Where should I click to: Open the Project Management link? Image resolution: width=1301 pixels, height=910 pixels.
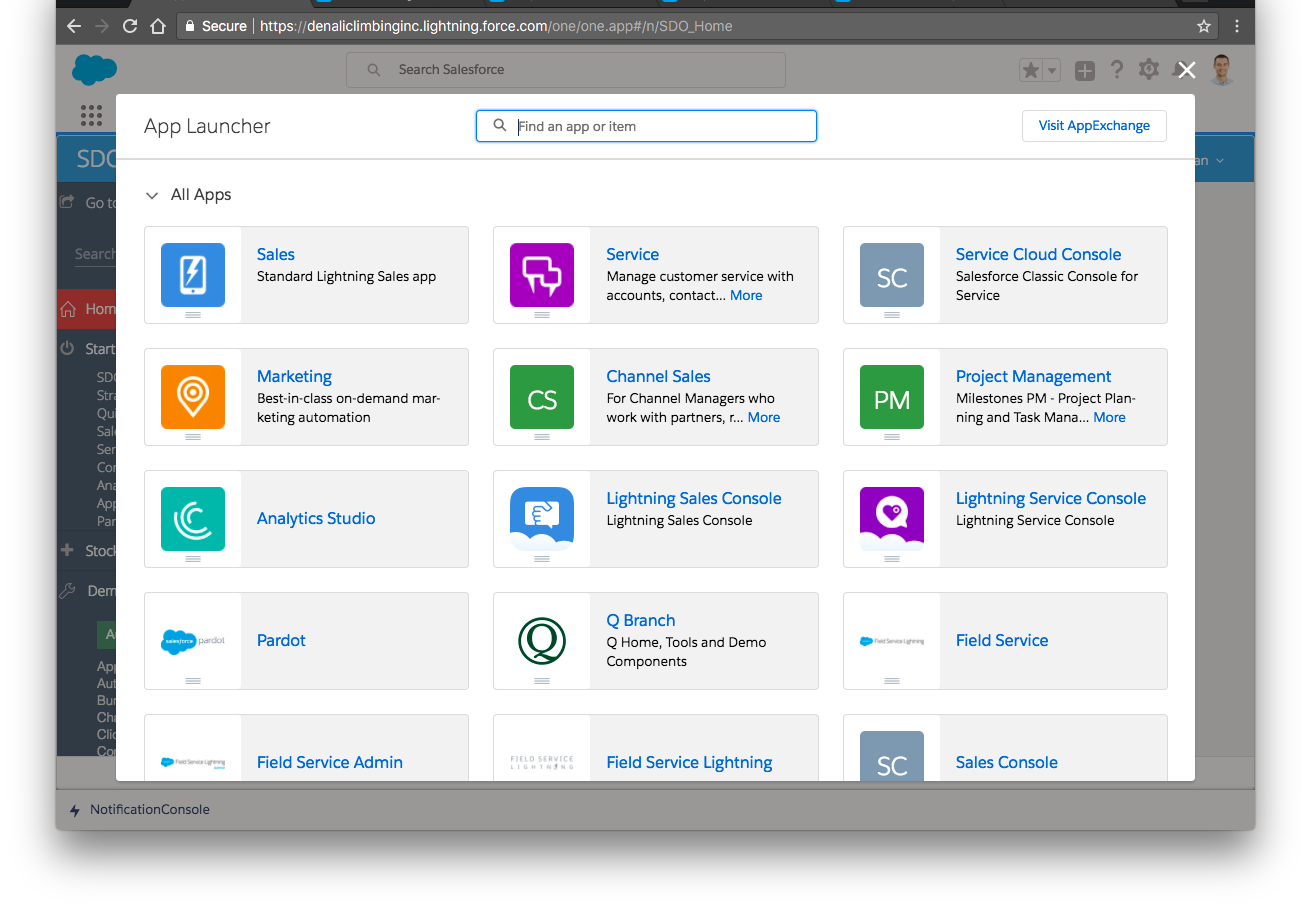[1033, 376]
